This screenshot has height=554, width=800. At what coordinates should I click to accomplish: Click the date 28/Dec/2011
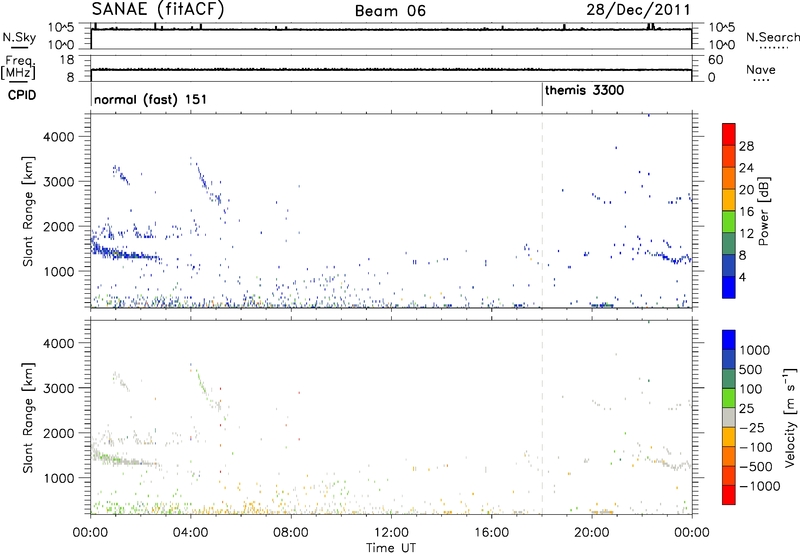(x=638, y=9)
